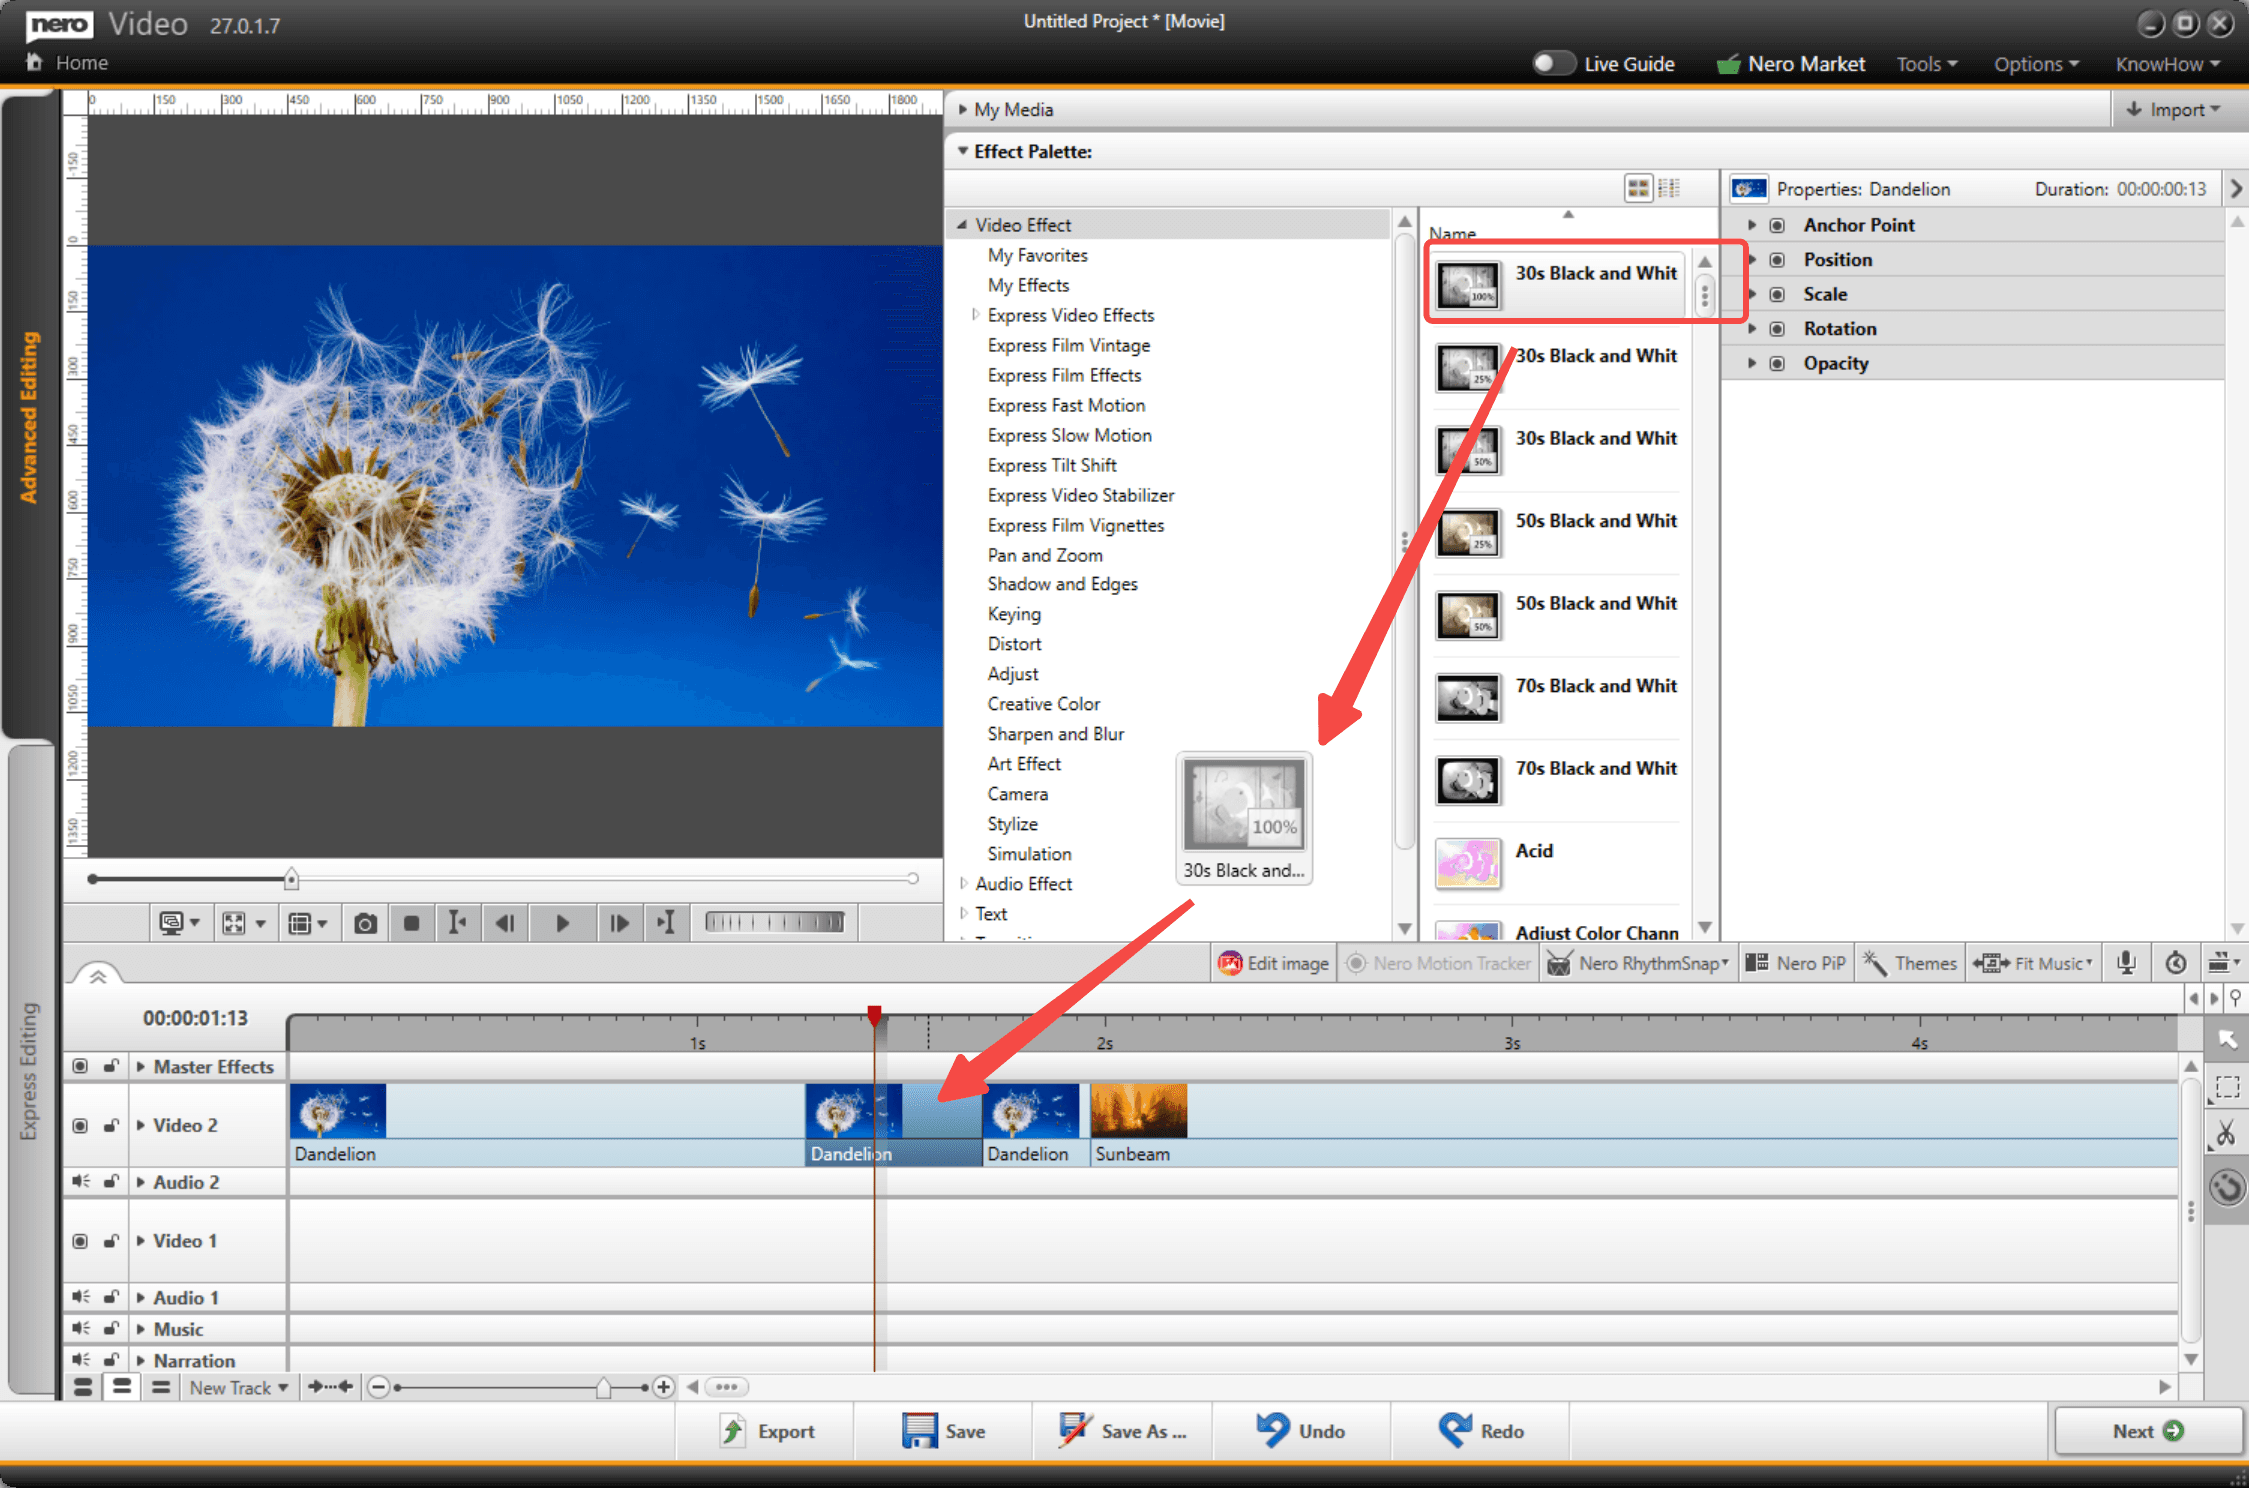Open the Import dropdown

click(2172, 109)
